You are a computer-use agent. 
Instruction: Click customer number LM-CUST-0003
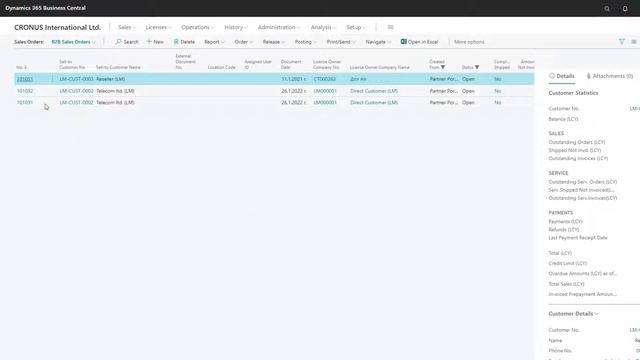coord(76,79)
